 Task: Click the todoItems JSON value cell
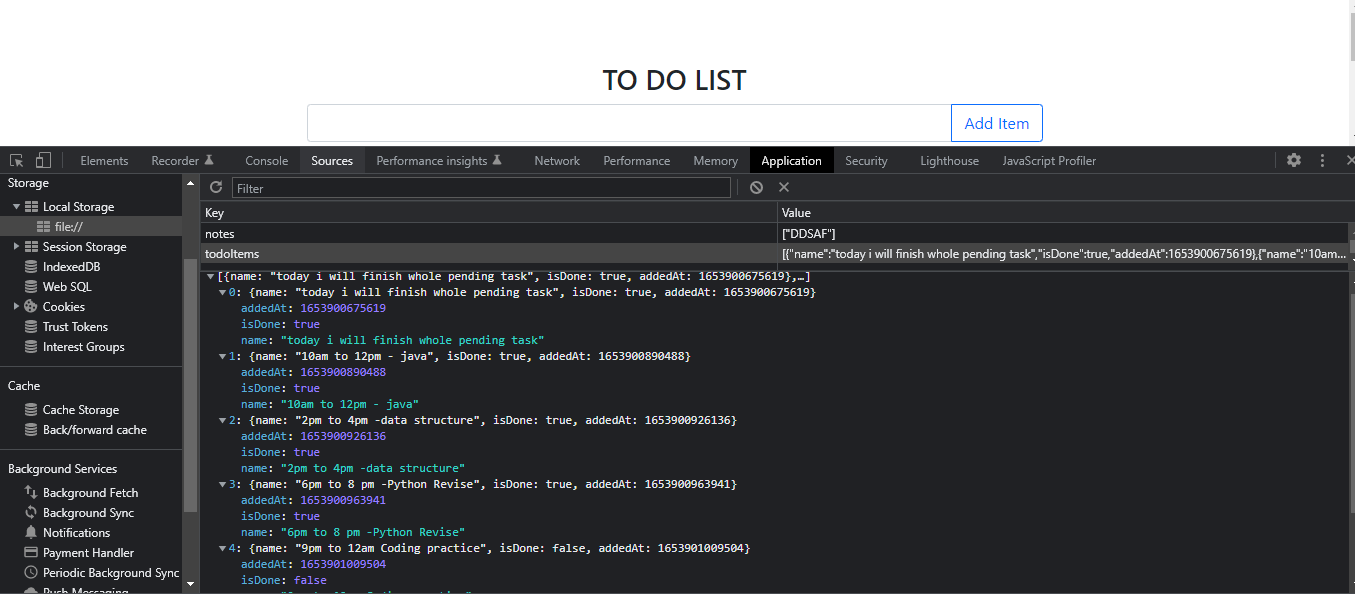point(1063,254)
